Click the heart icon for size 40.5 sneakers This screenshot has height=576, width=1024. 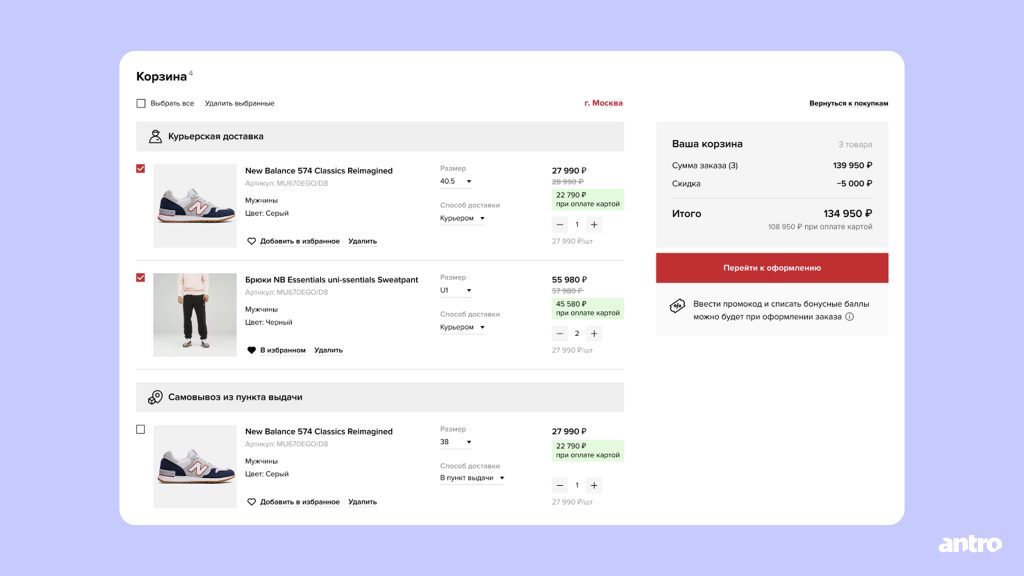pos(251,241)
